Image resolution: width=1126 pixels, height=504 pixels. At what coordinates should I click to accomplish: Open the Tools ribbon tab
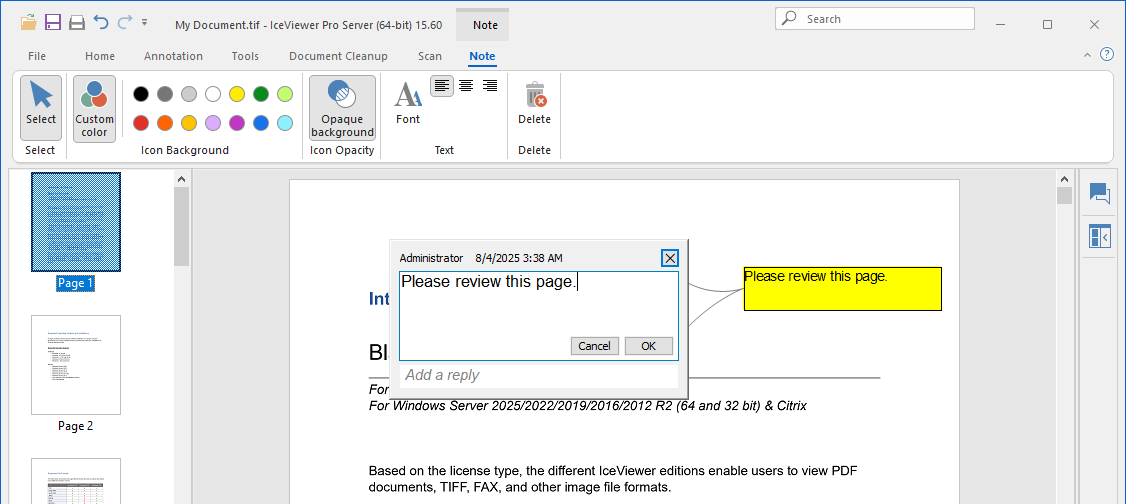click(245, 56)
